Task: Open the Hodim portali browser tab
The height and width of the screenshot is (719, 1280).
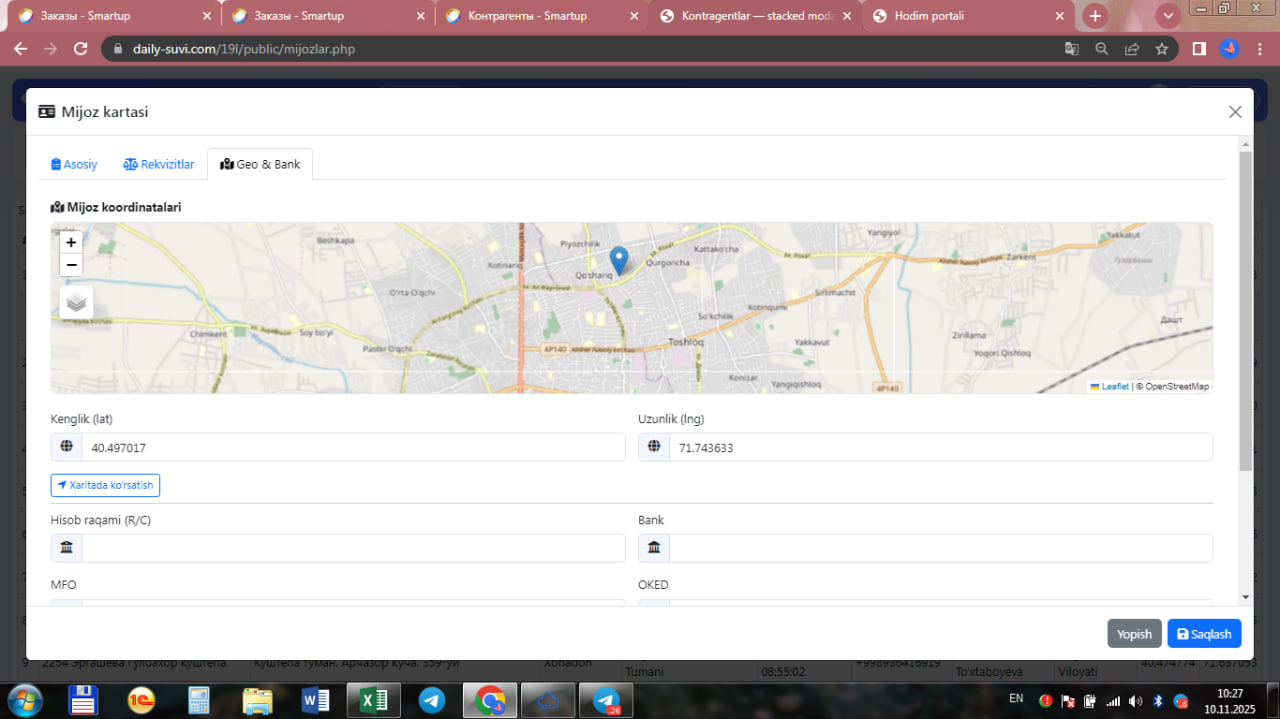Action: 928,16
